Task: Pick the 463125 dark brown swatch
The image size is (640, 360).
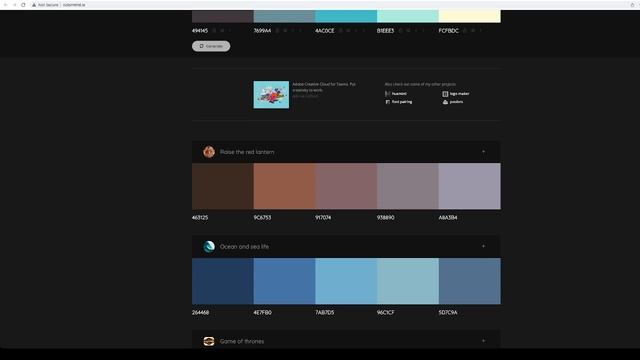Action: coord(222,186)
